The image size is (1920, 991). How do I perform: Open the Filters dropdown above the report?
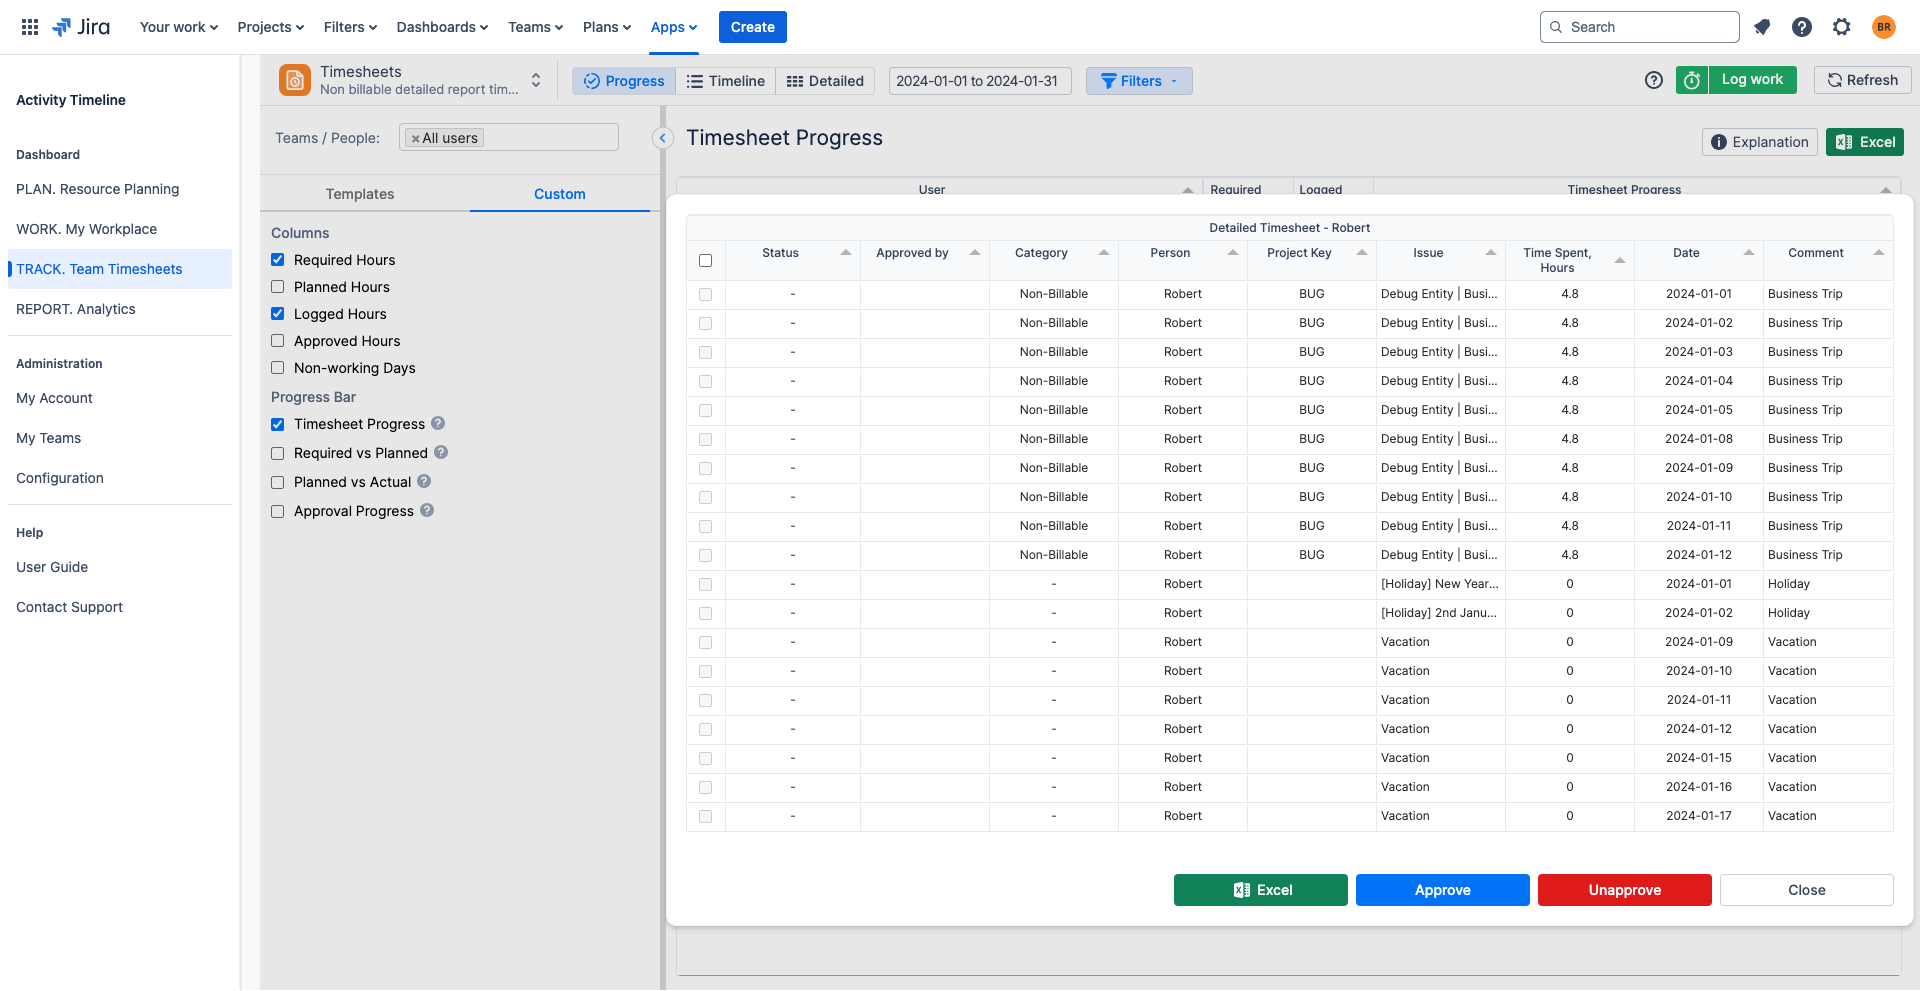[1139, 81]
